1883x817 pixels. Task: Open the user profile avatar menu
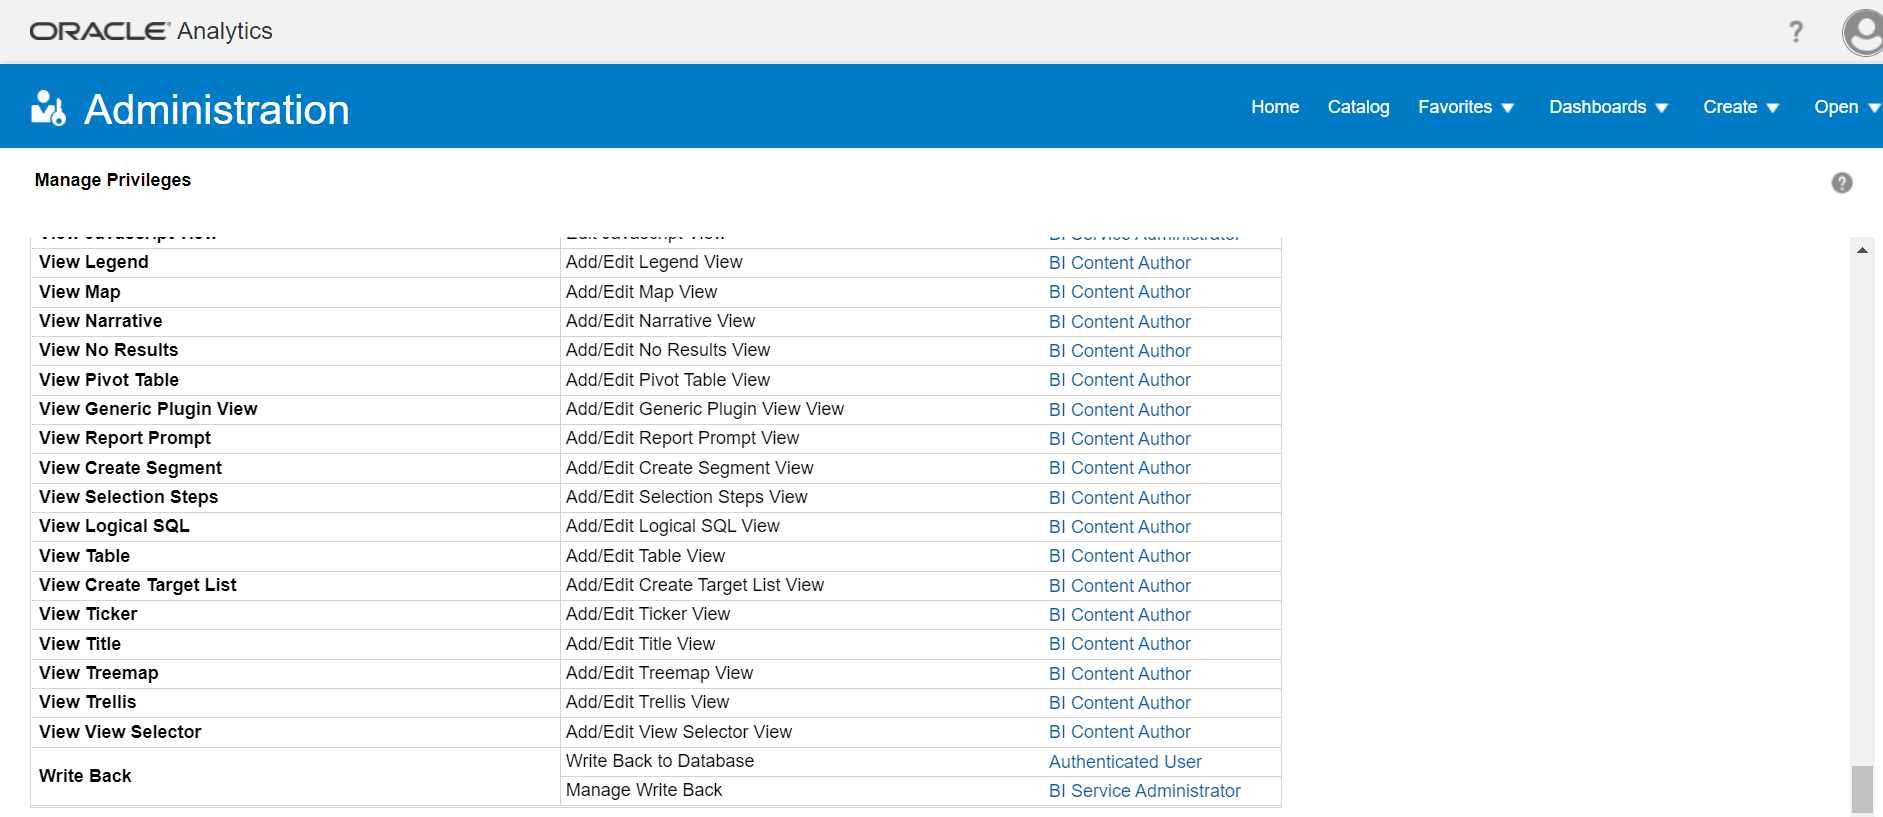(1863, 32)
